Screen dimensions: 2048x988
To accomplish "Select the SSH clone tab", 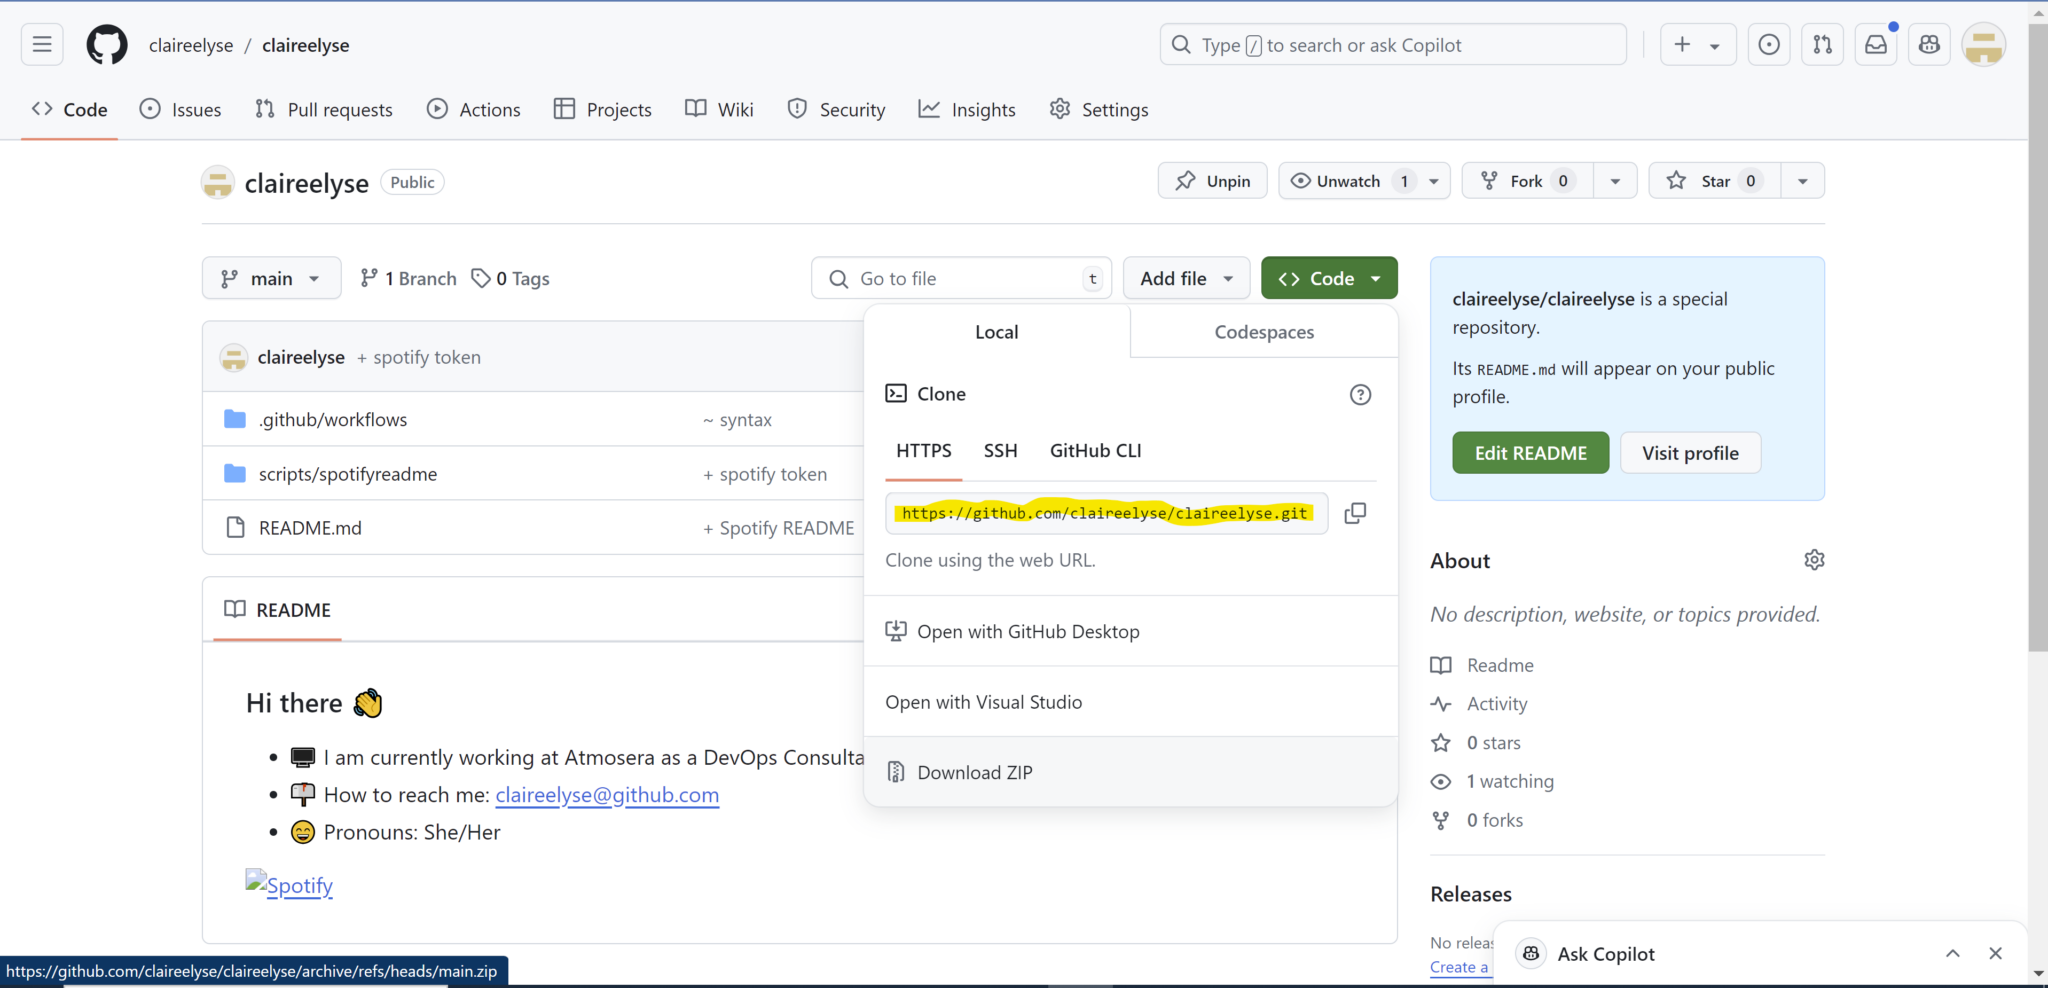I will click(1000, 451).
